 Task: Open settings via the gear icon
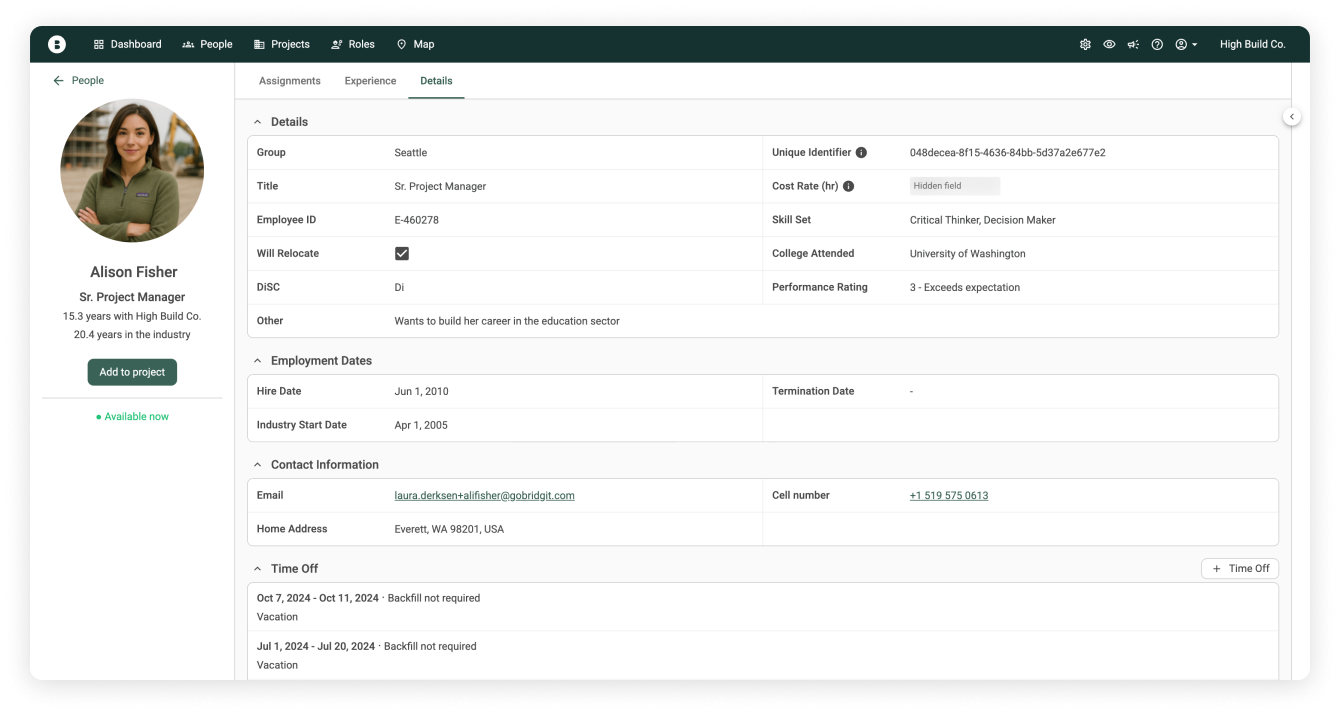(1085, 45)
